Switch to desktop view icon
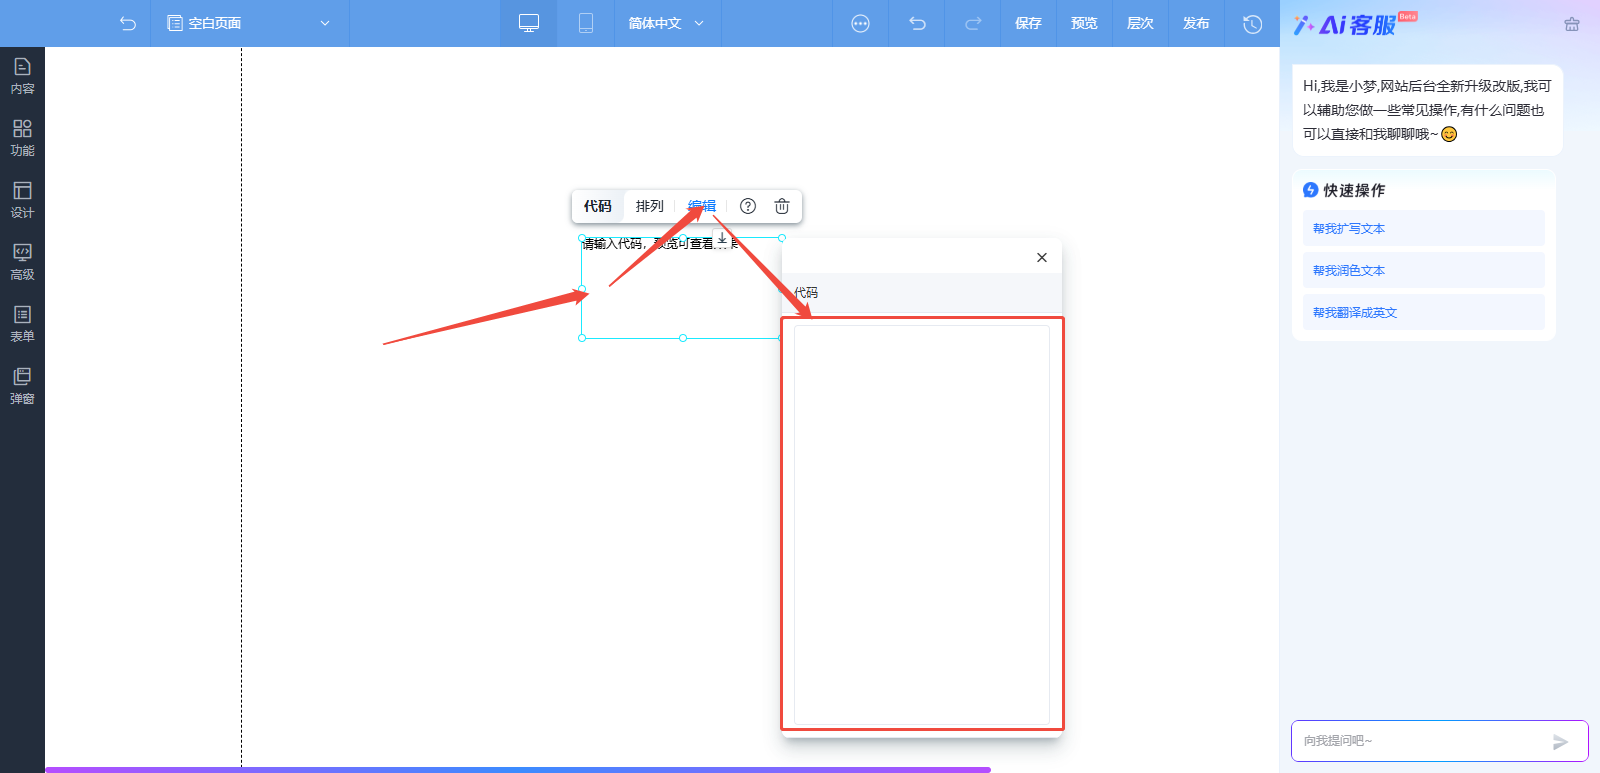 [x=529, y=23]
